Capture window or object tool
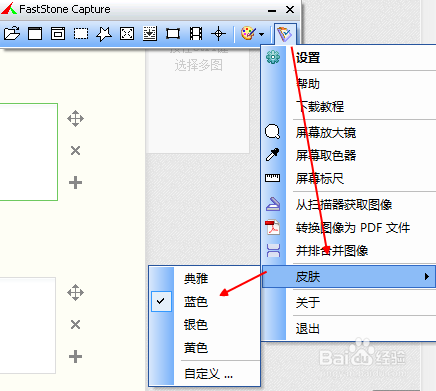The height and width of the screenshot is (391, 436). click(58, 34)
